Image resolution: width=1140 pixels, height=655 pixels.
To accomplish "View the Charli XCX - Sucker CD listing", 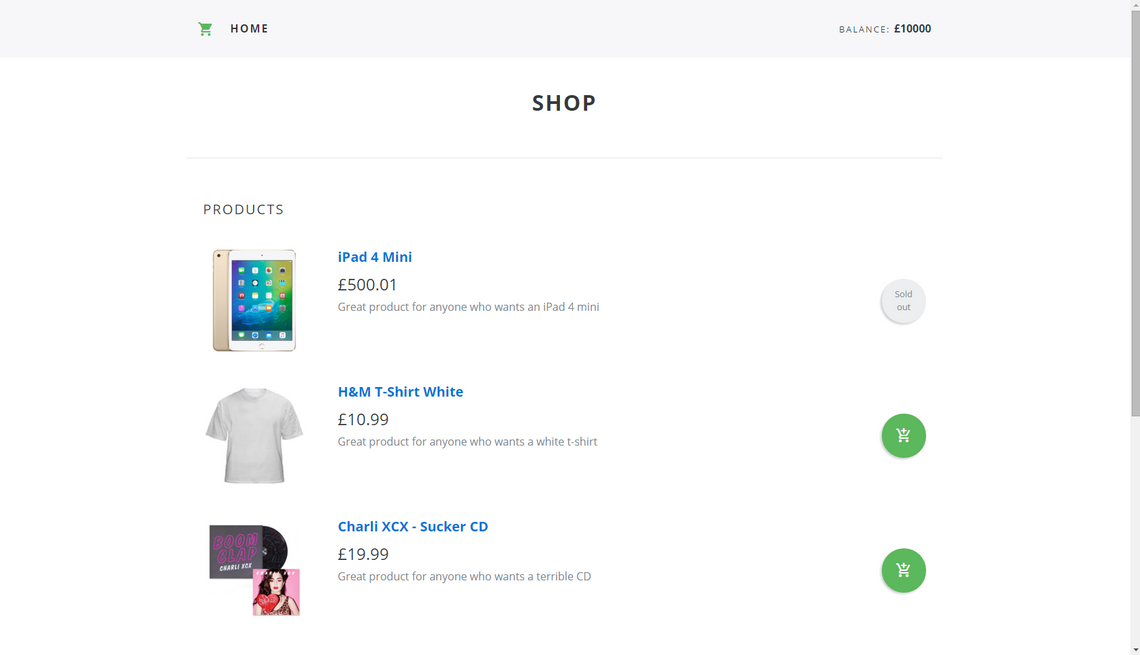I will coord(413,526).
